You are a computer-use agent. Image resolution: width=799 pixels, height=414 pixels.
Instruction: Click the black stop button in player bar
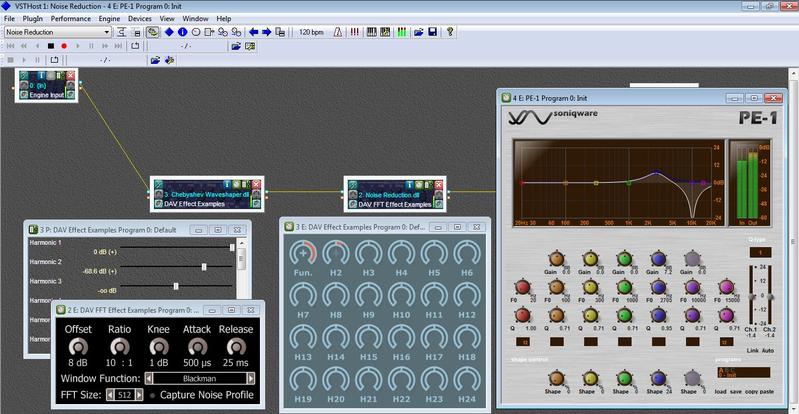(x=51, y=46)
